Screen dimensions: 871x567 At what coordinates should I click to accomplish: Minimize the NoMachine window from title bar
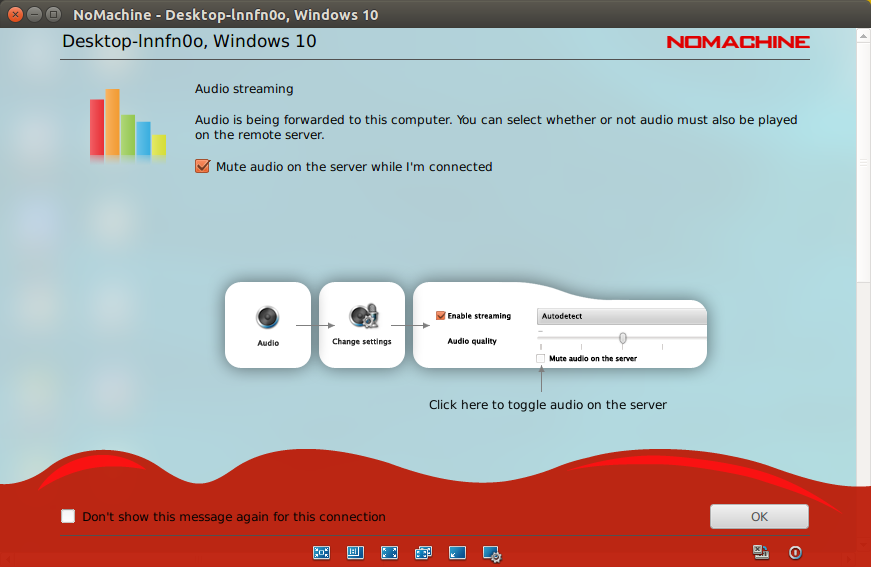tap(34, 14)
